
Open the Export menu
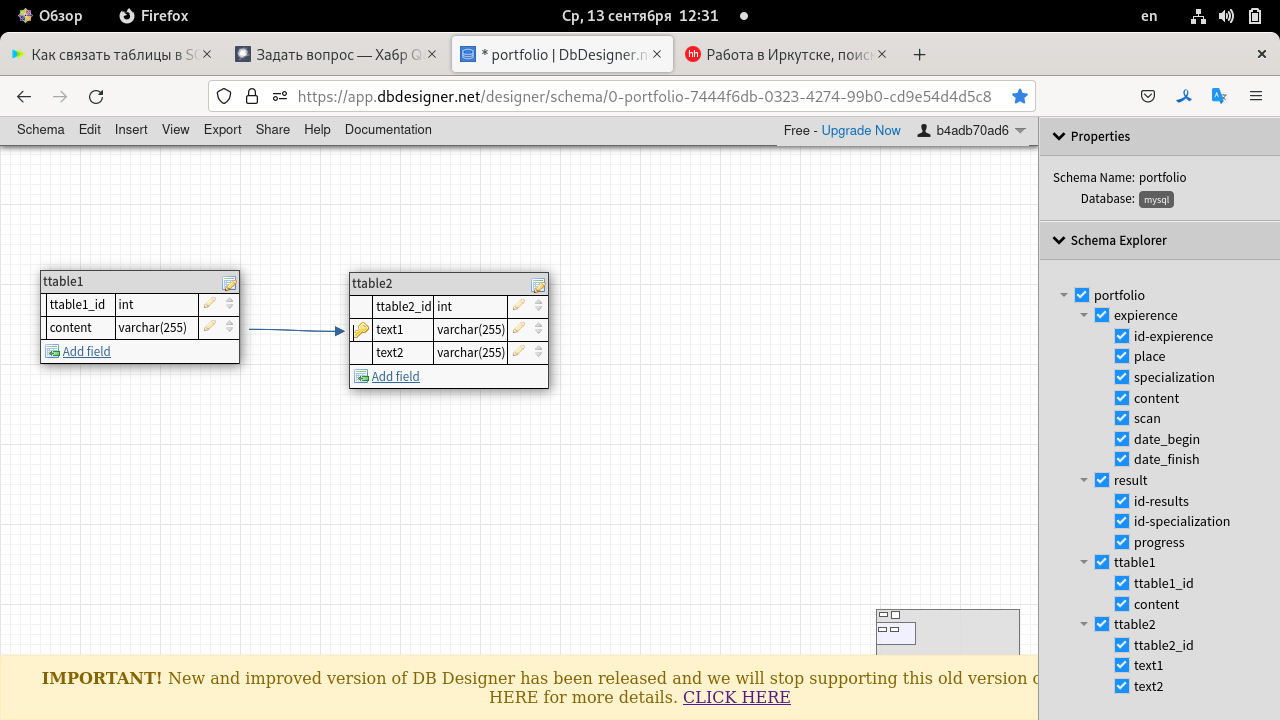223,130
